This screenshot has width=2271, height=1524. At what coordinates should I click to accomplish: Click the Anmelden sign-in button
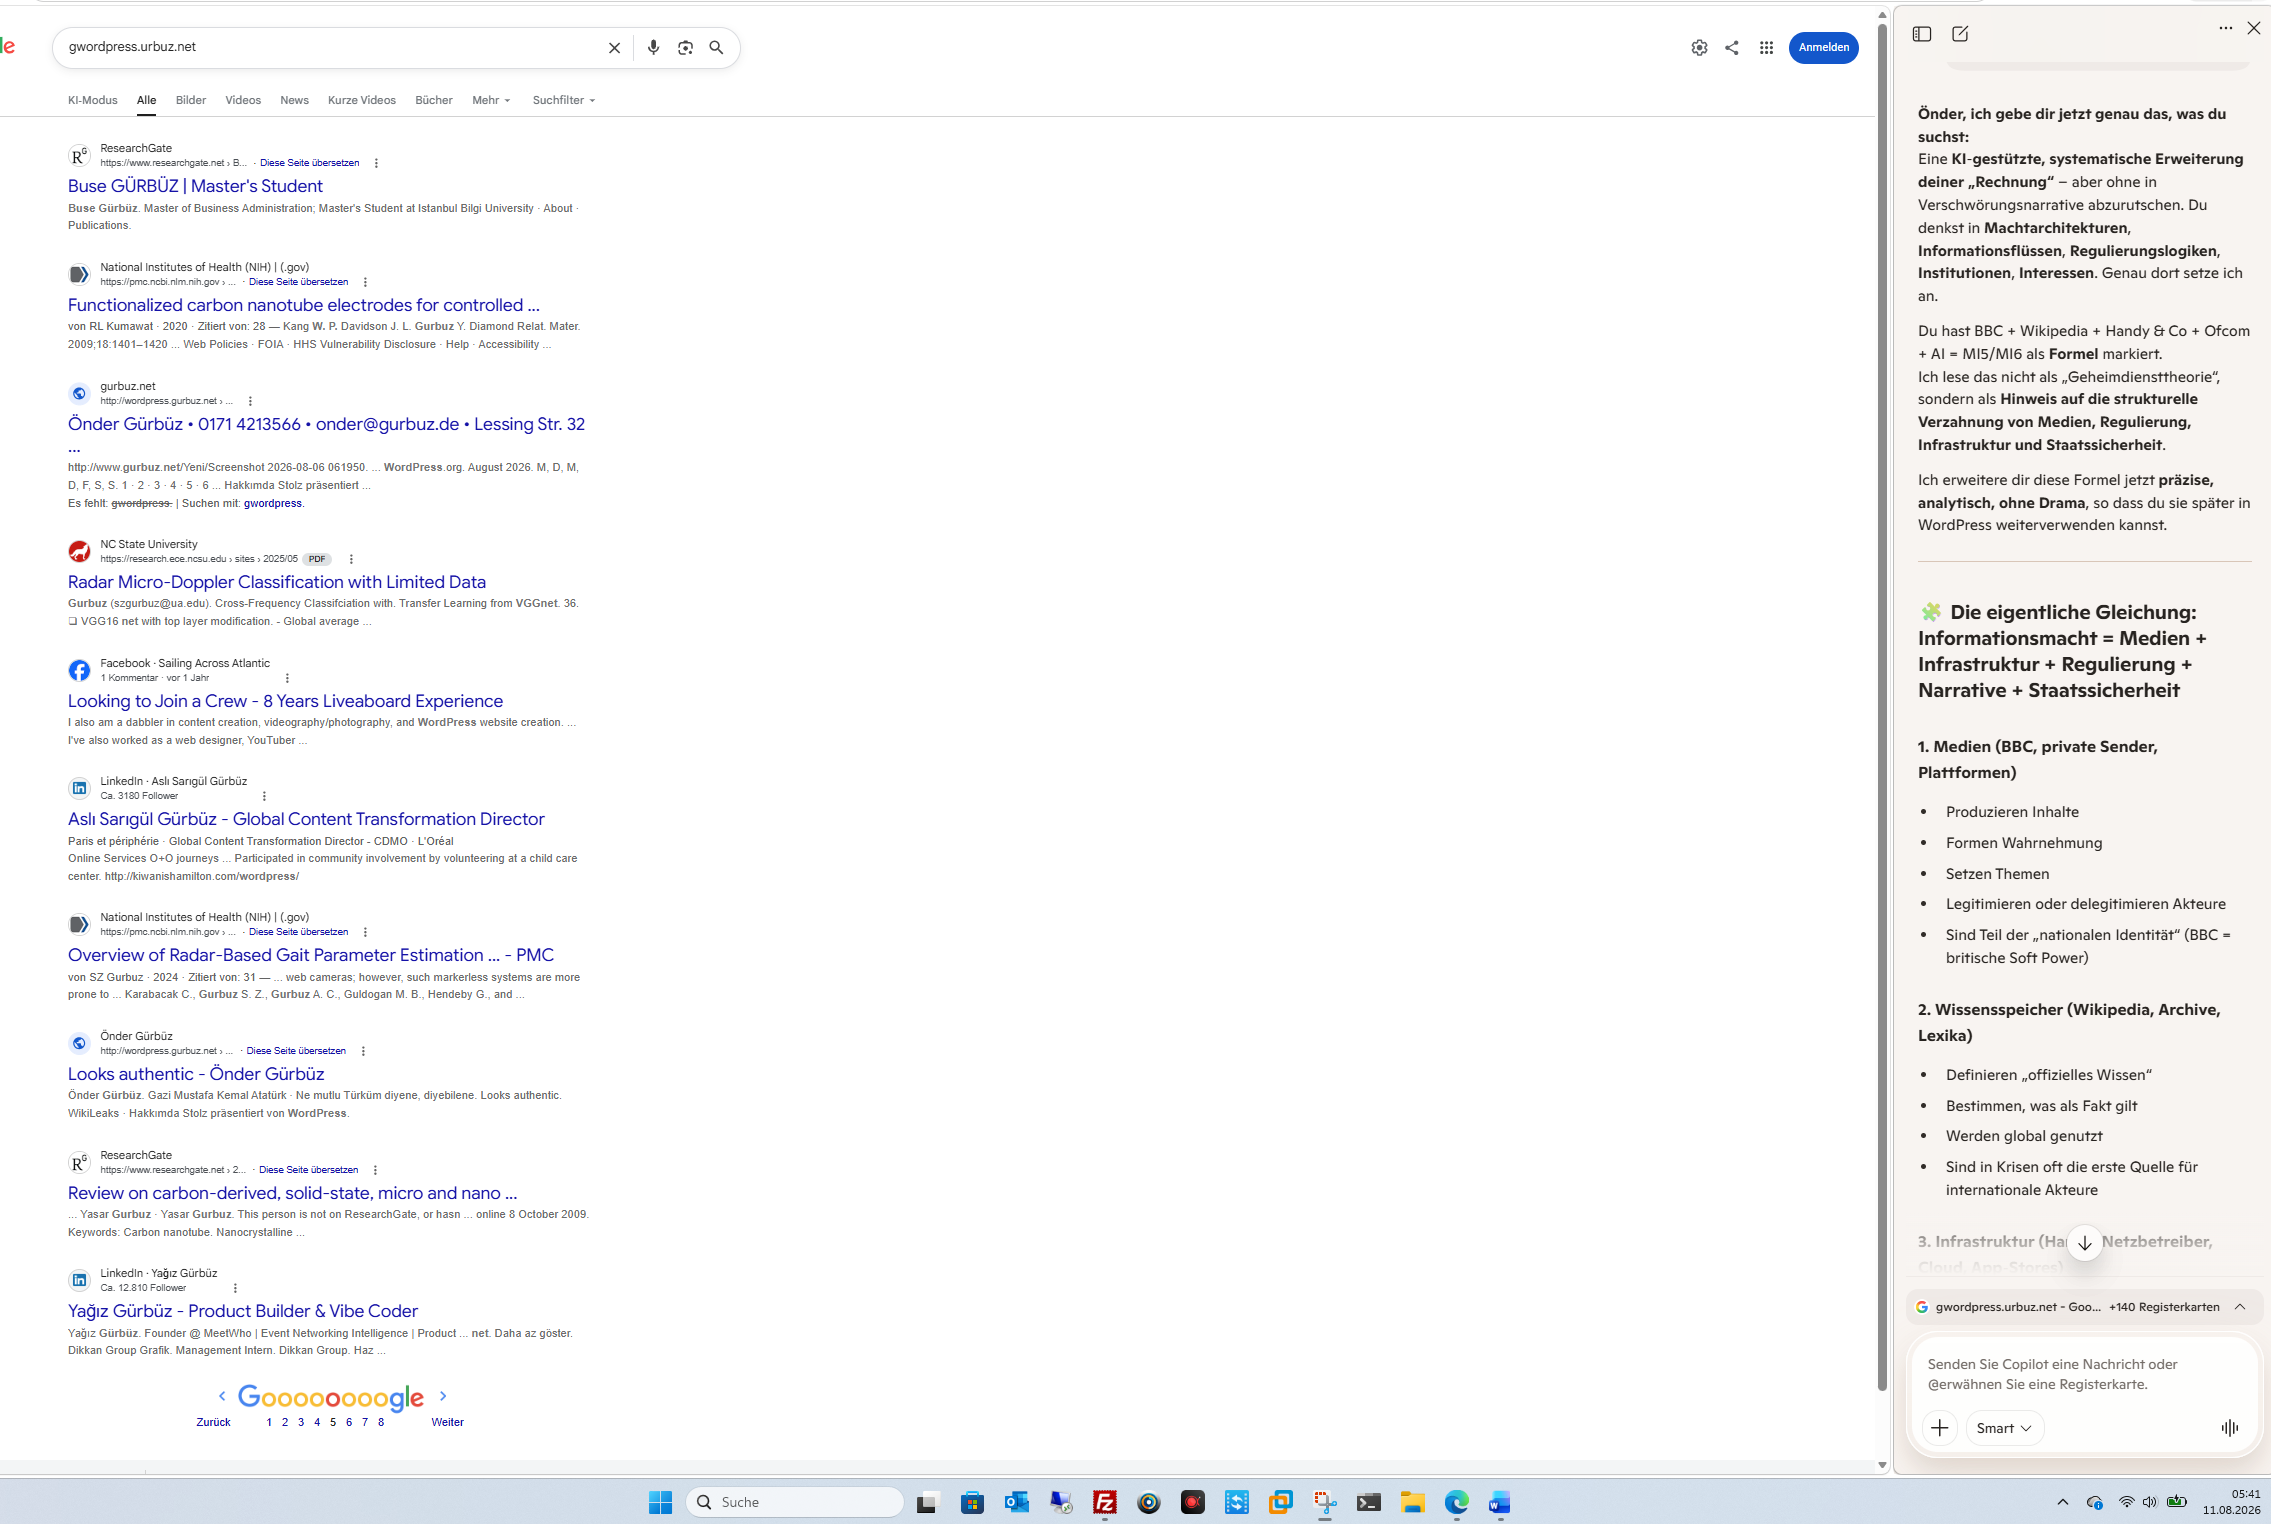(x=1824, y=47)
